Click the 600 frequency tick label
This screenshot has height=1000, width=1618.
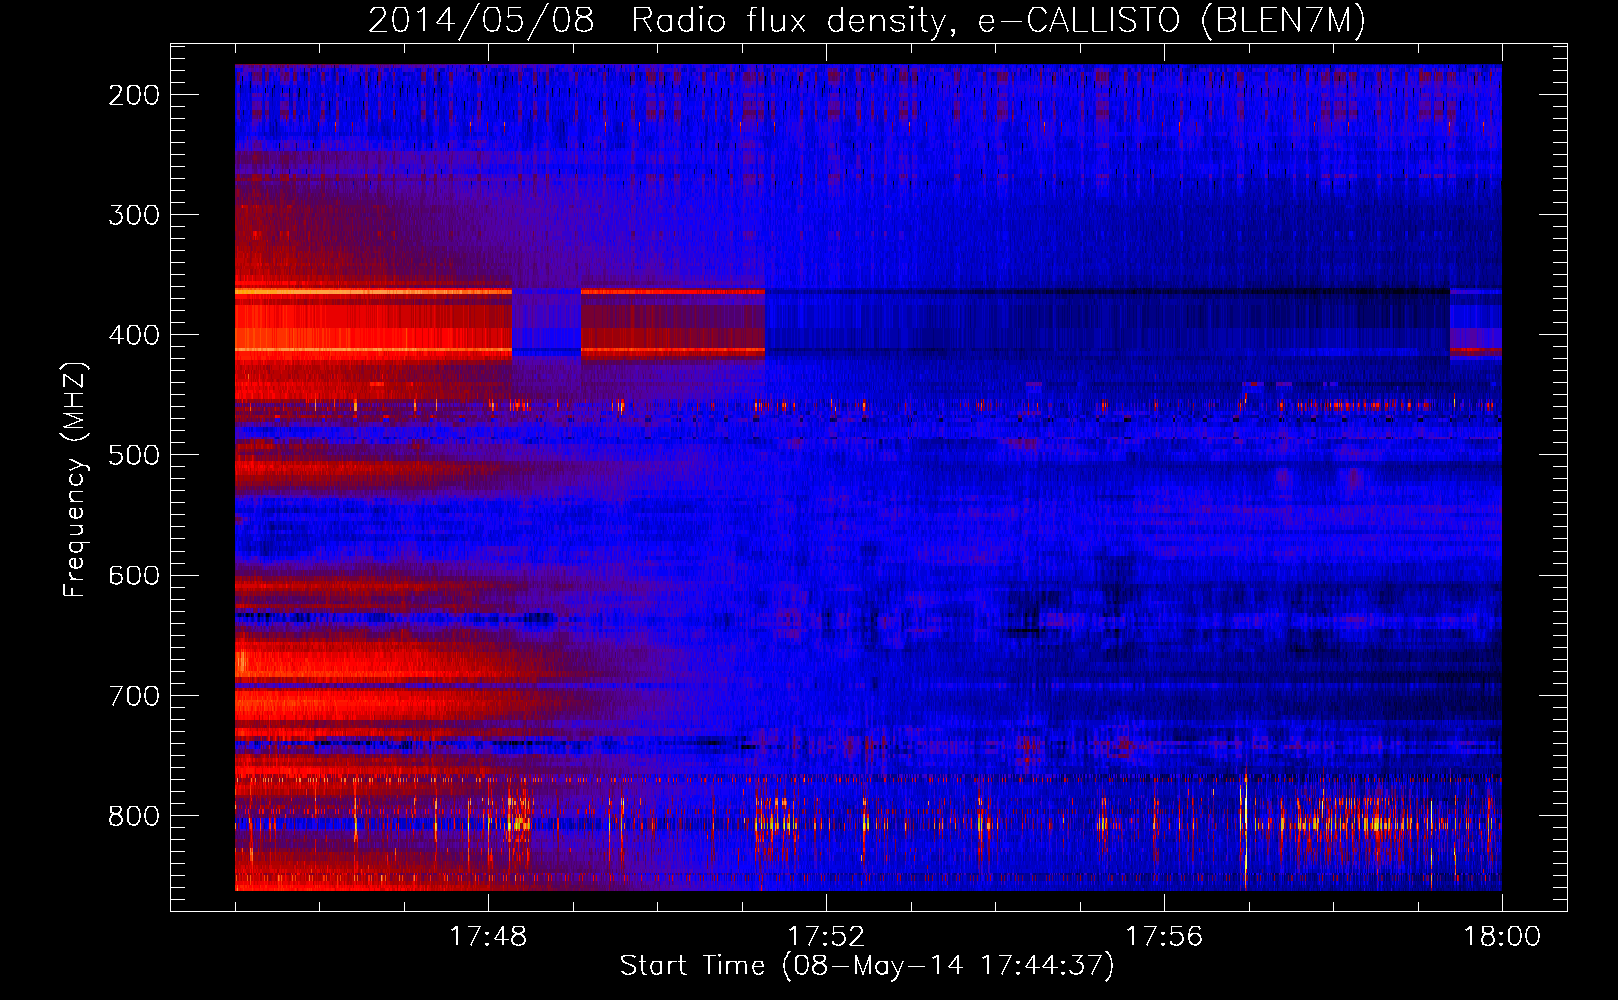pyautogui.click(x=134, y=575)
